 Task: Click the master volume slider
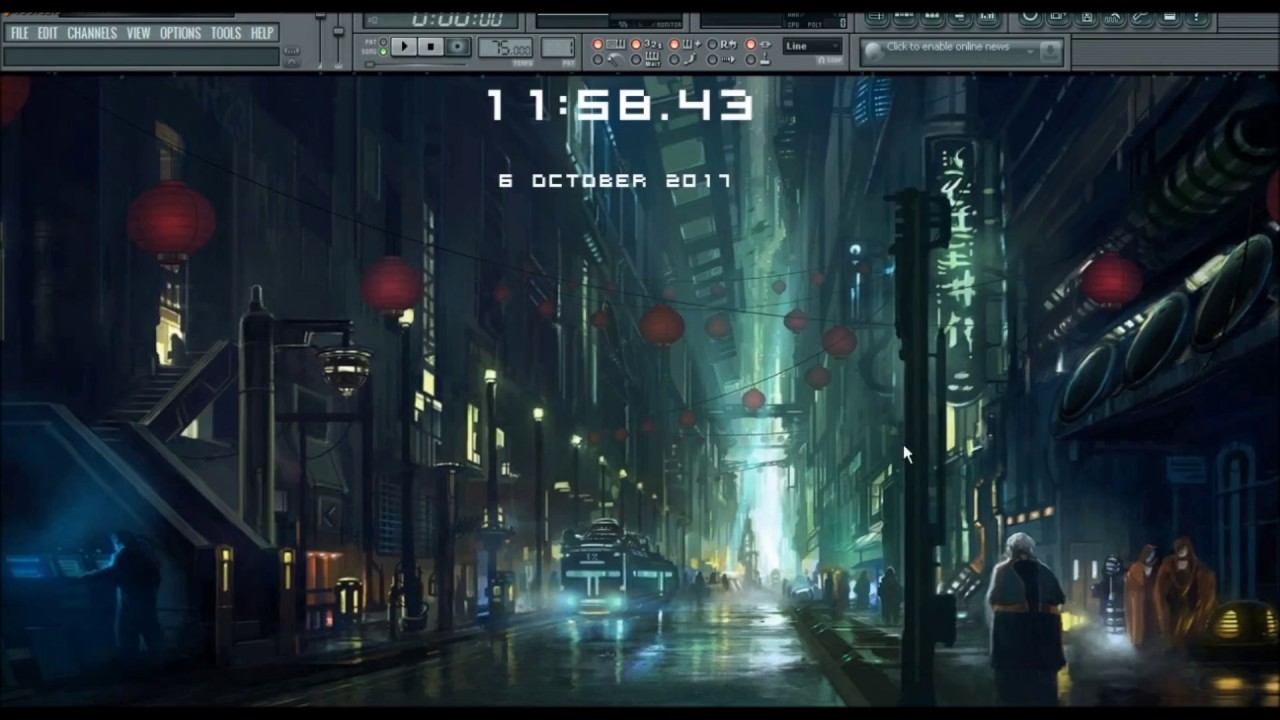point(321,40)
